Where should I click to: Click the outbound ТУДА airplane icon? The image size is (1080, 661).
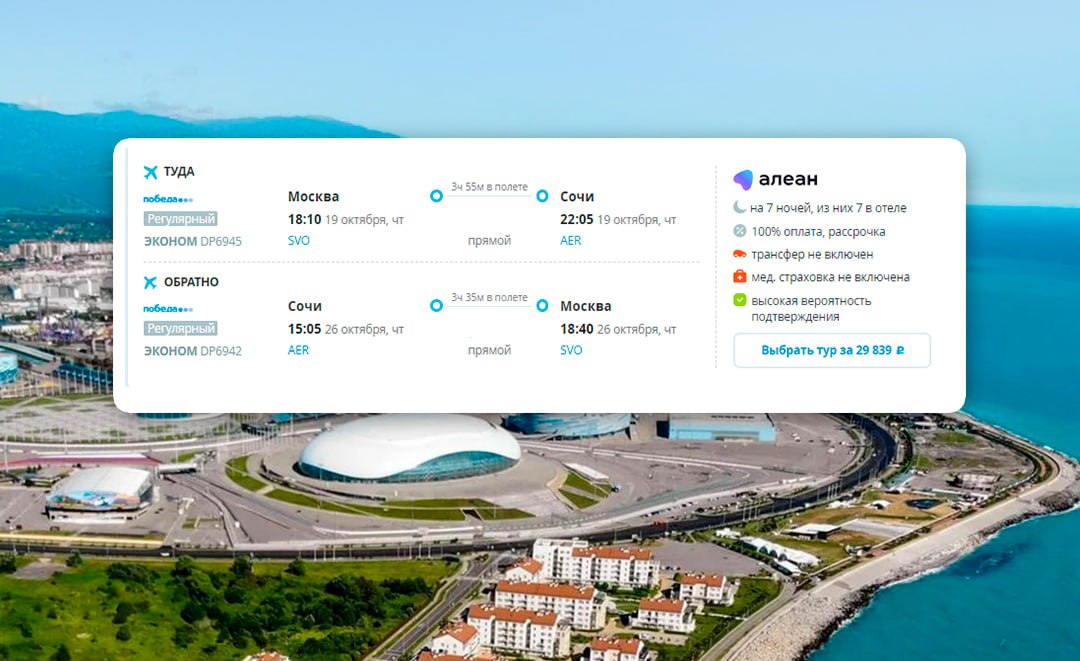tap(150, 171)
